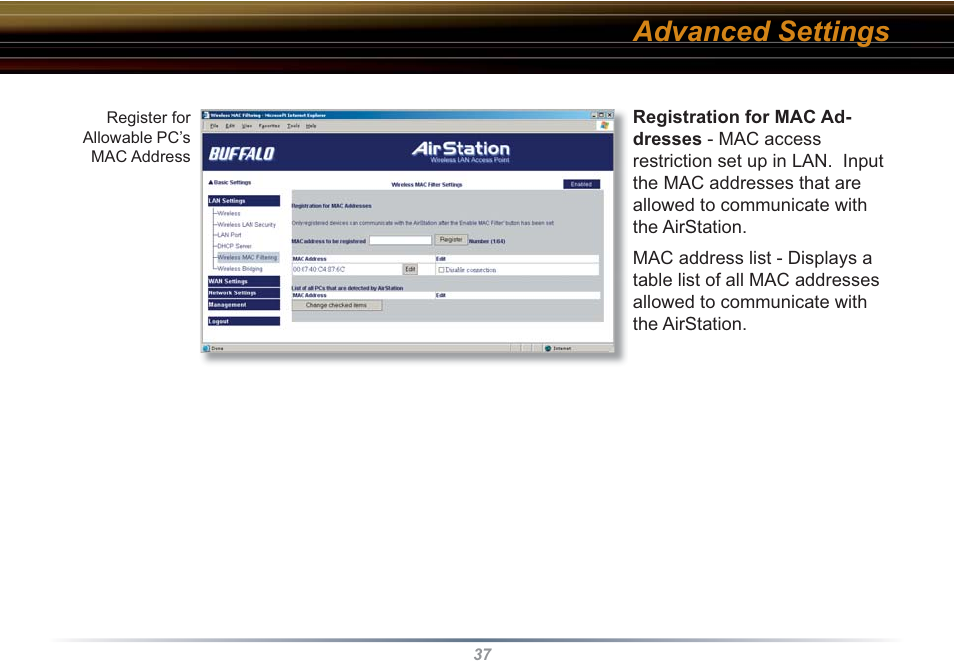Viewport: 954px width, 661px height.
Task: Click the Change checked items button
Action: click(336, 306)
